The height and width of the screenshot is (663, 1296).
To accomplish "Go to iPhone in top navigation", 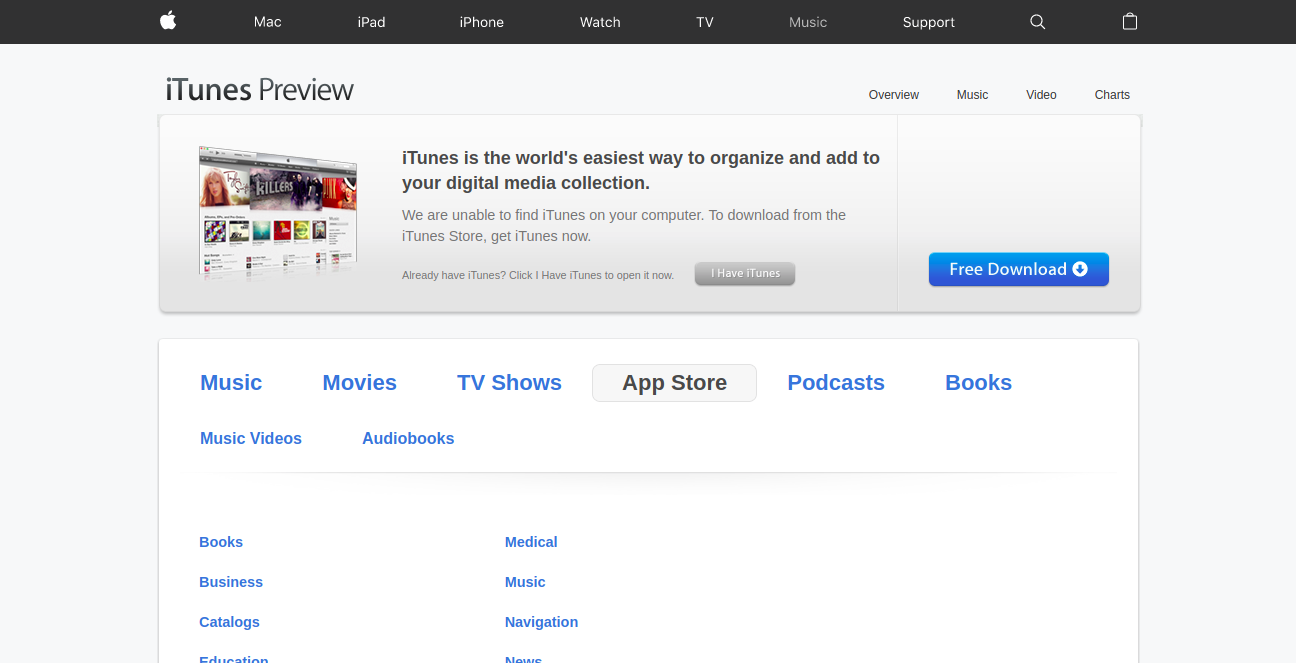I will coord(482,22).
